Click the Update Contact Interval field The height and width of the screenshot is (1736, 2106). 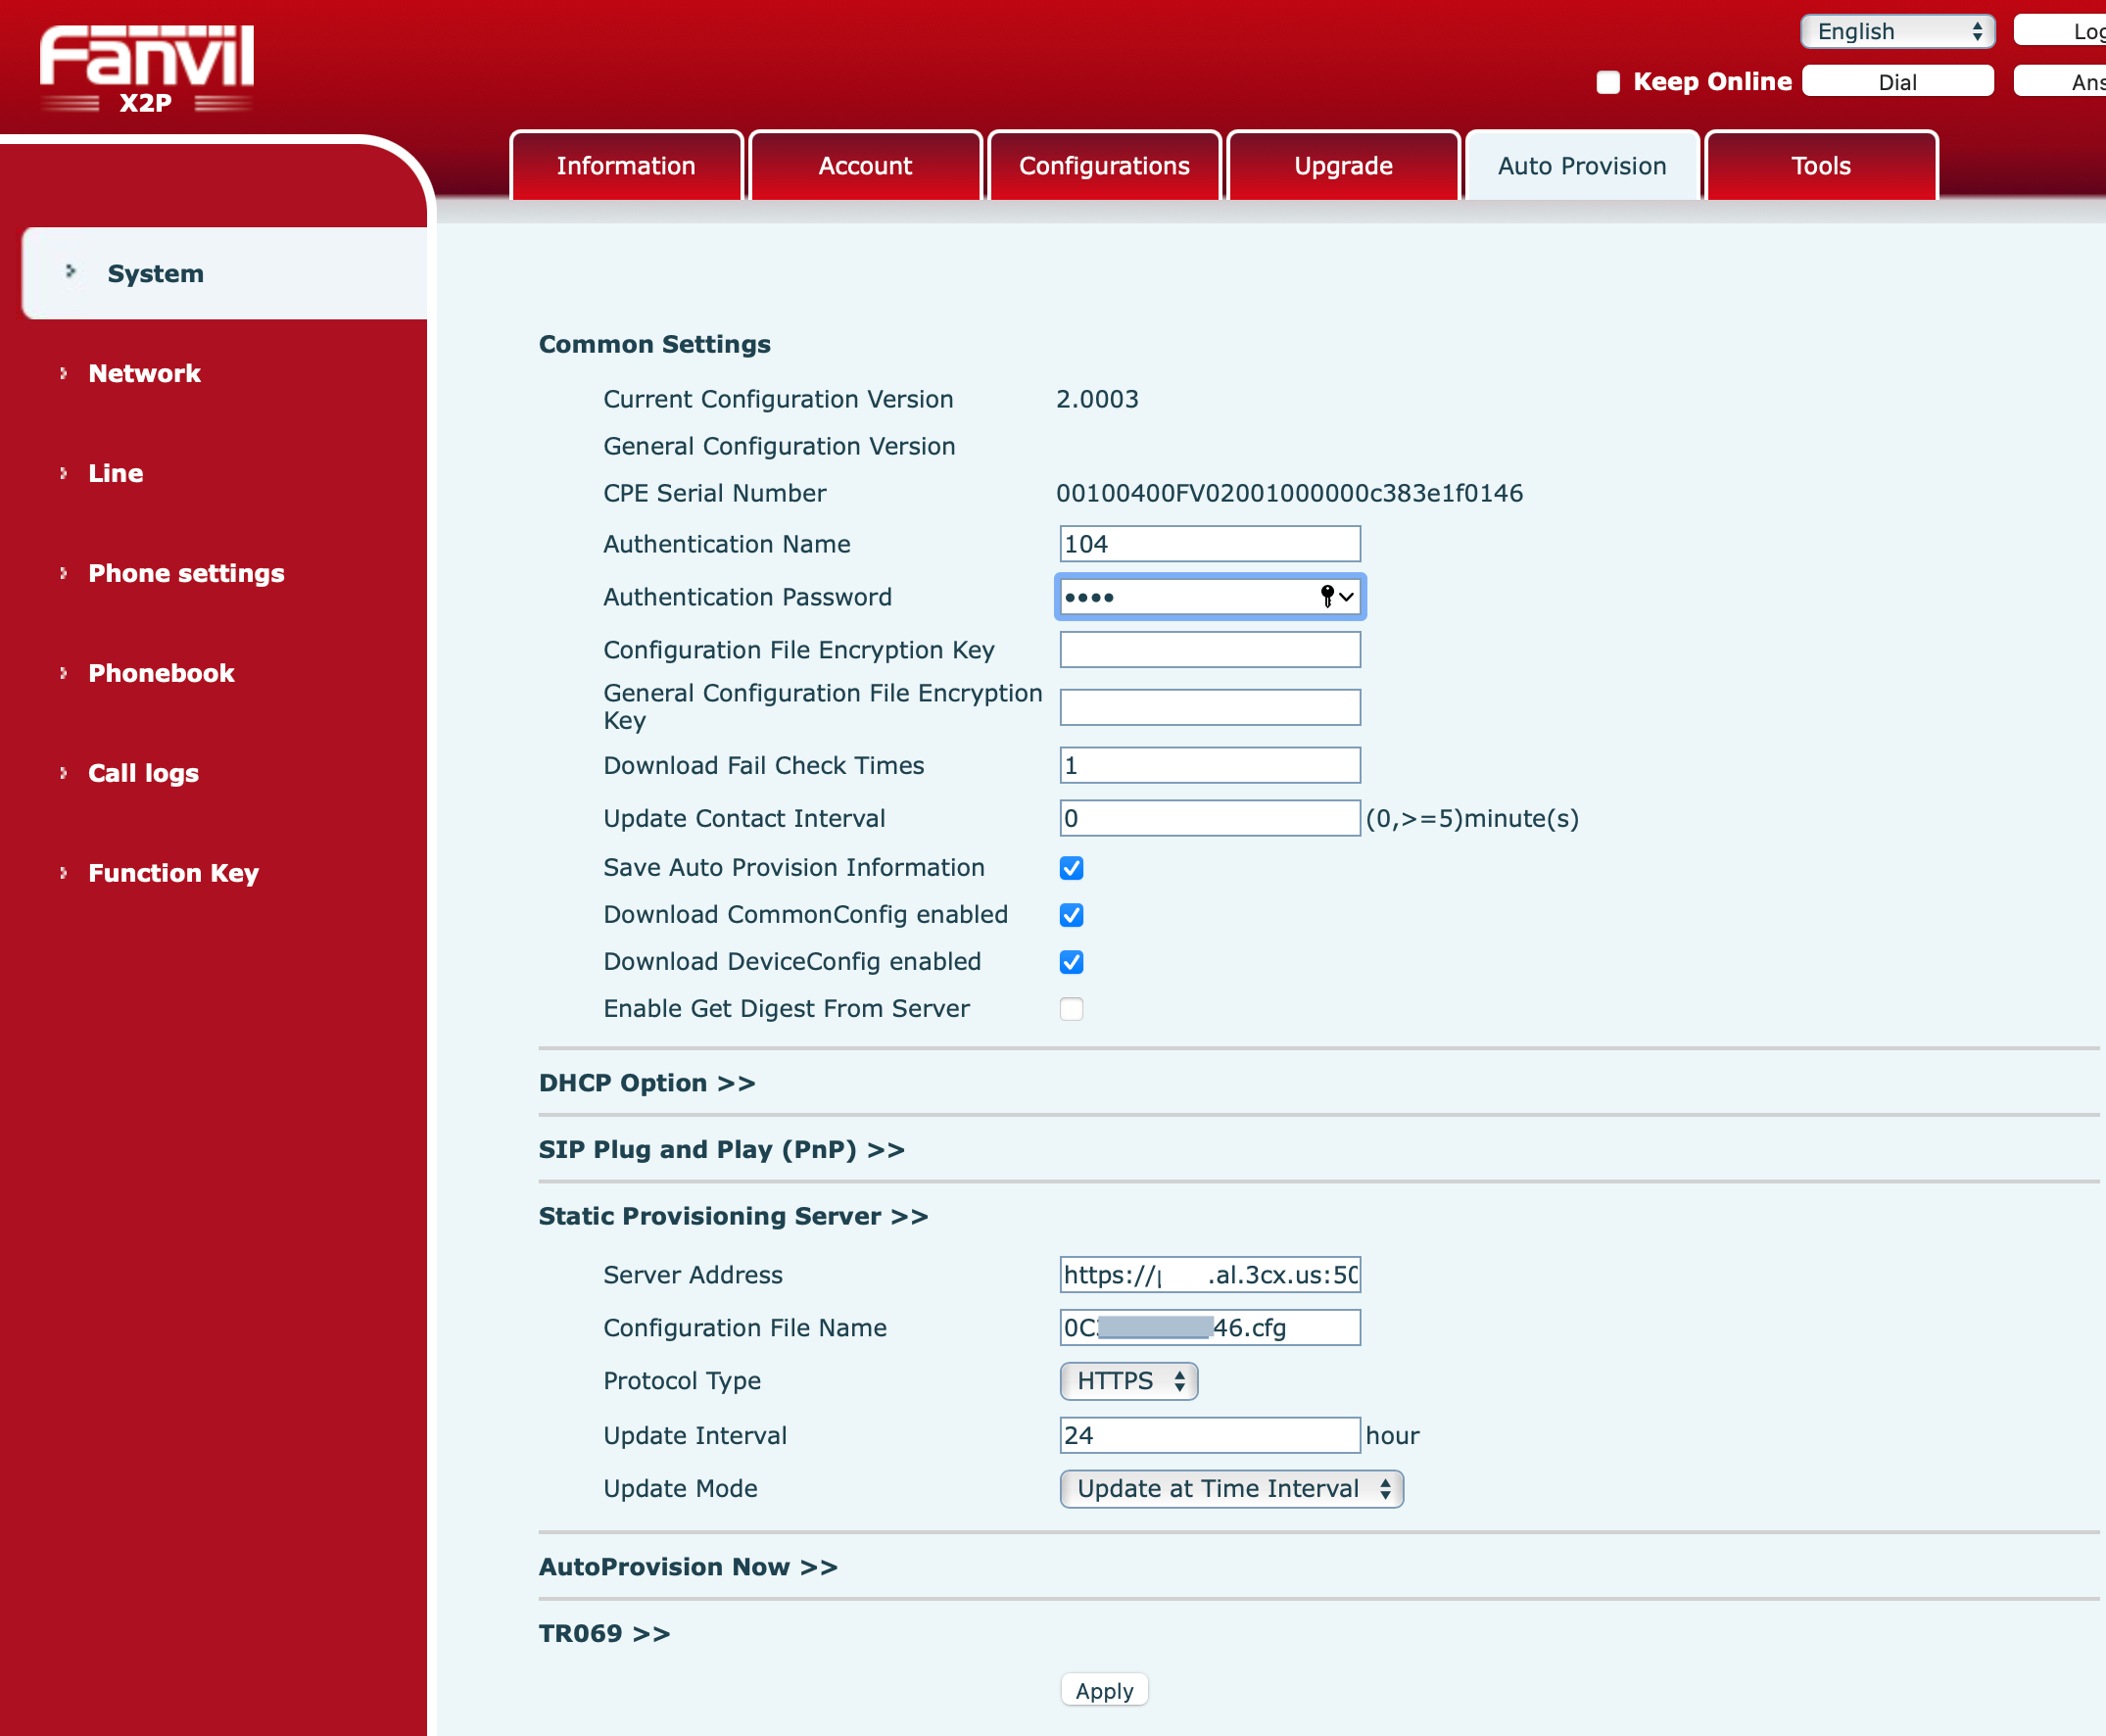point(1210,819)
